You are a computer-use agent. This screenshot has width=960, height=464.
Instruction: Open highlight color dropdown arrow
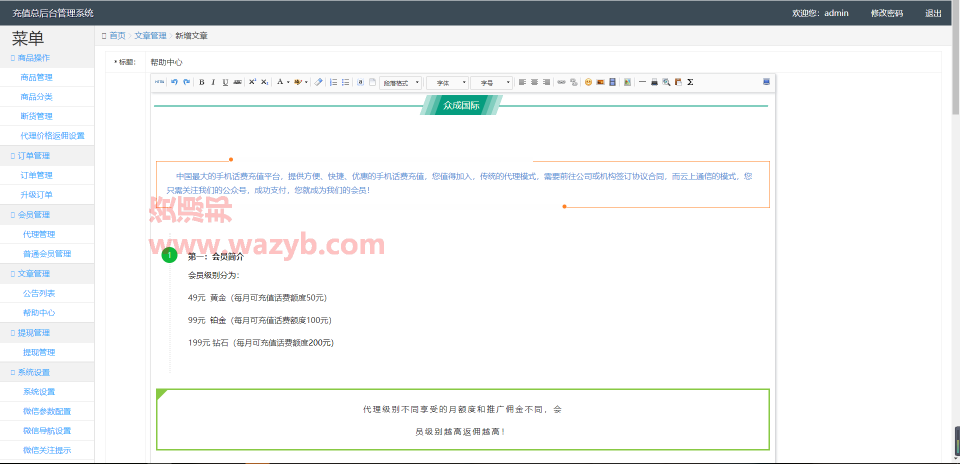306,82
